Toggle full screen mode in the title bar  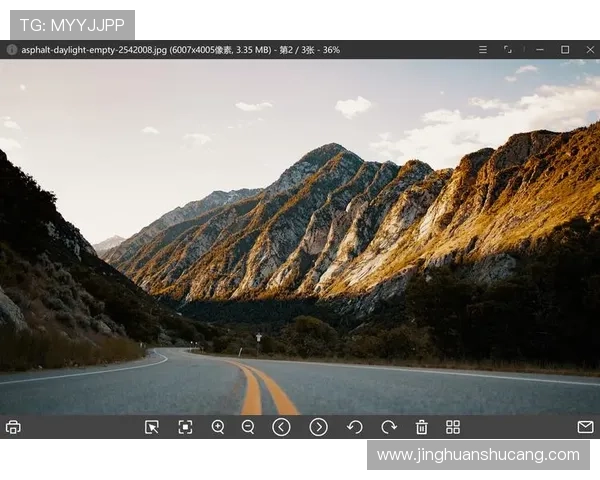coord(508,49)
